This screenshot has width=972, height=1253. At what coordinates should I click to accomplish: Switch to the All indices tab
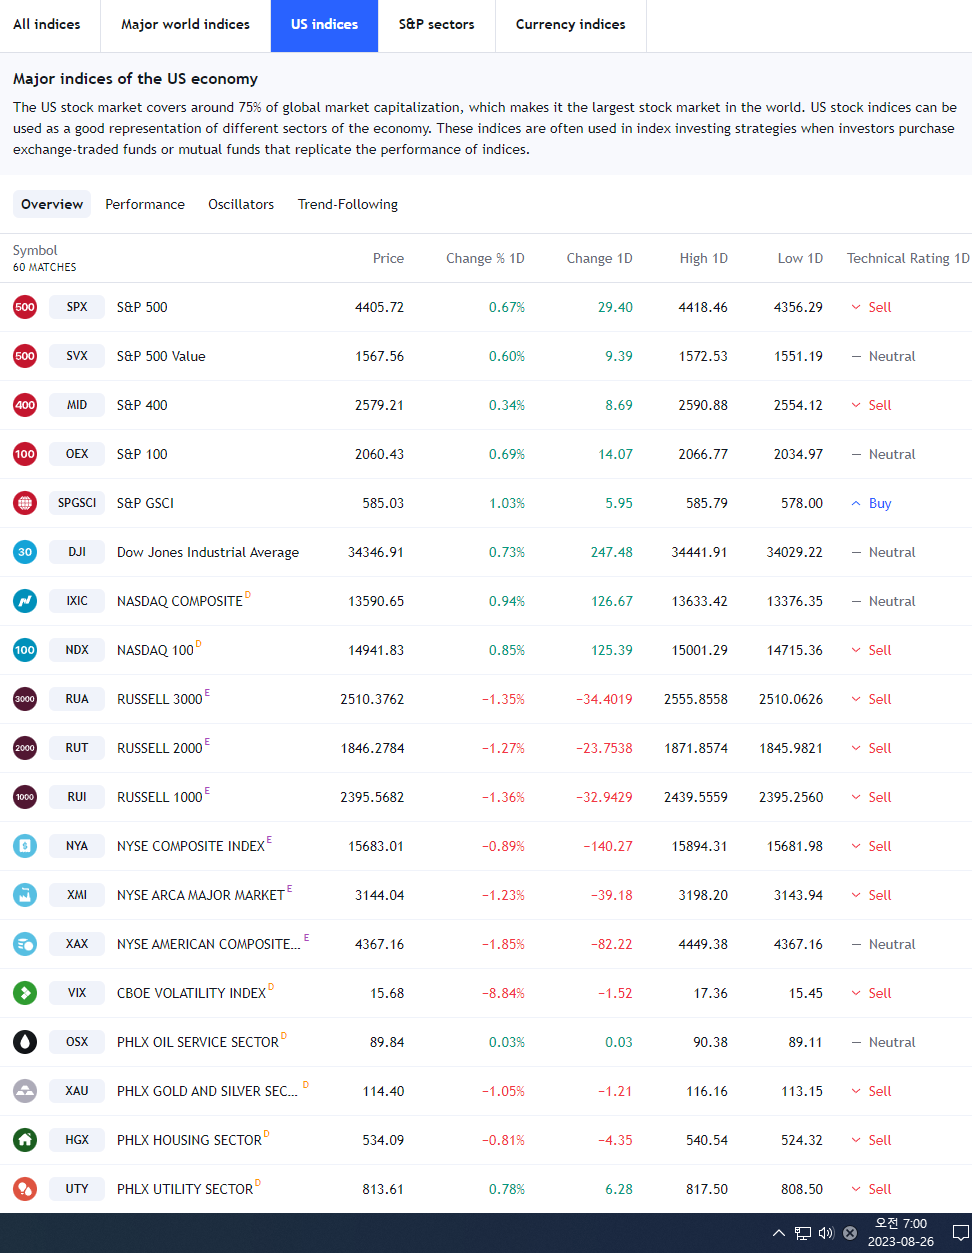pos(47,25)
